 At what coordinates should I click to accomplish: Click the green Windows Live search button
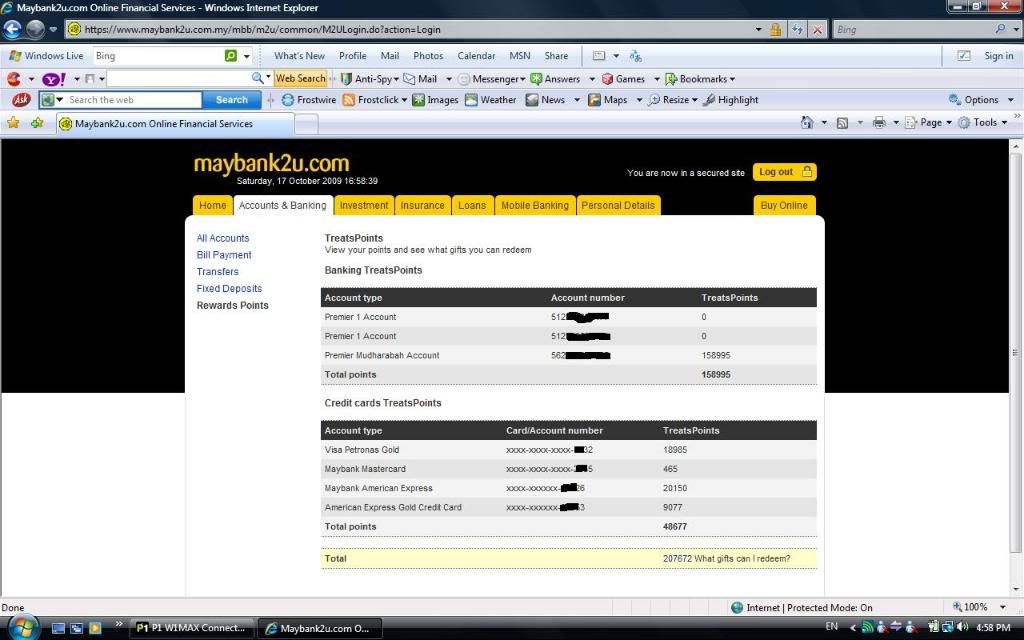point(231,56)
